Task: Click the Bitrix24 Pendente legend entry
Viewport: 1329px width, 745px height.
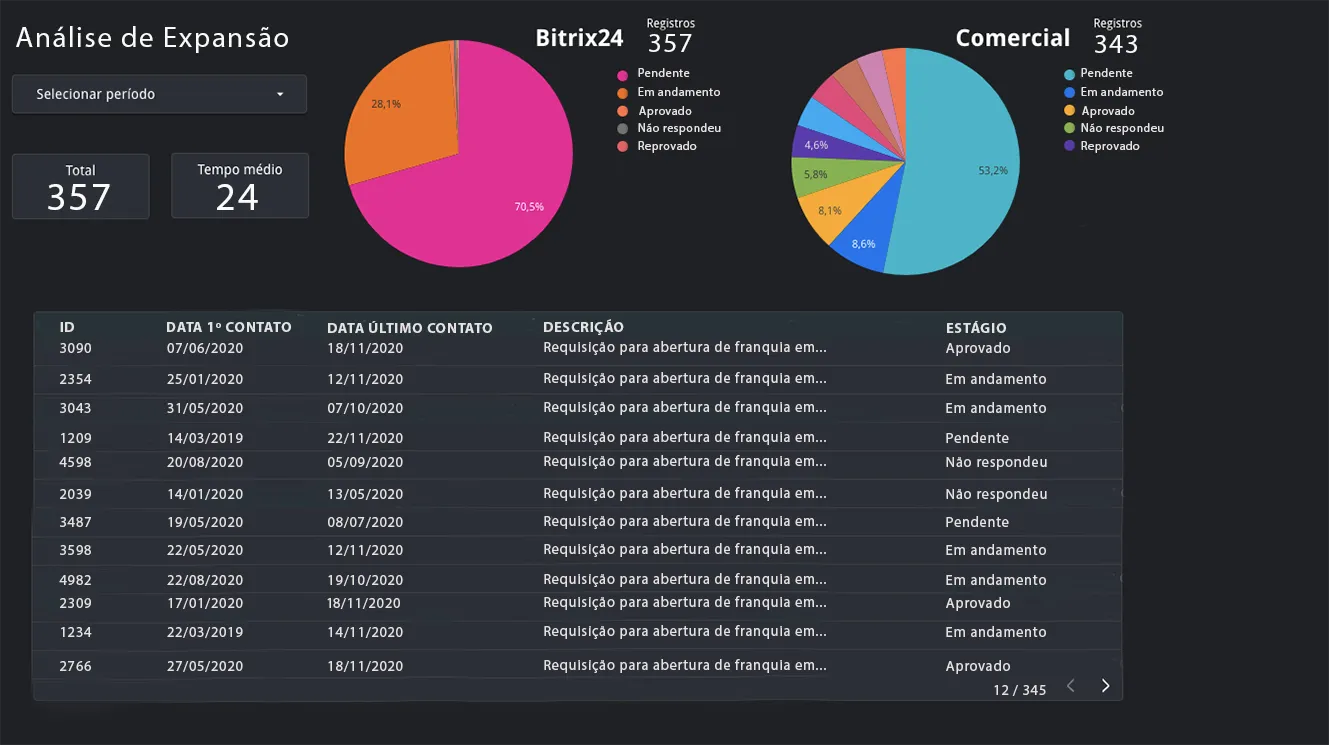Action: 653,74
